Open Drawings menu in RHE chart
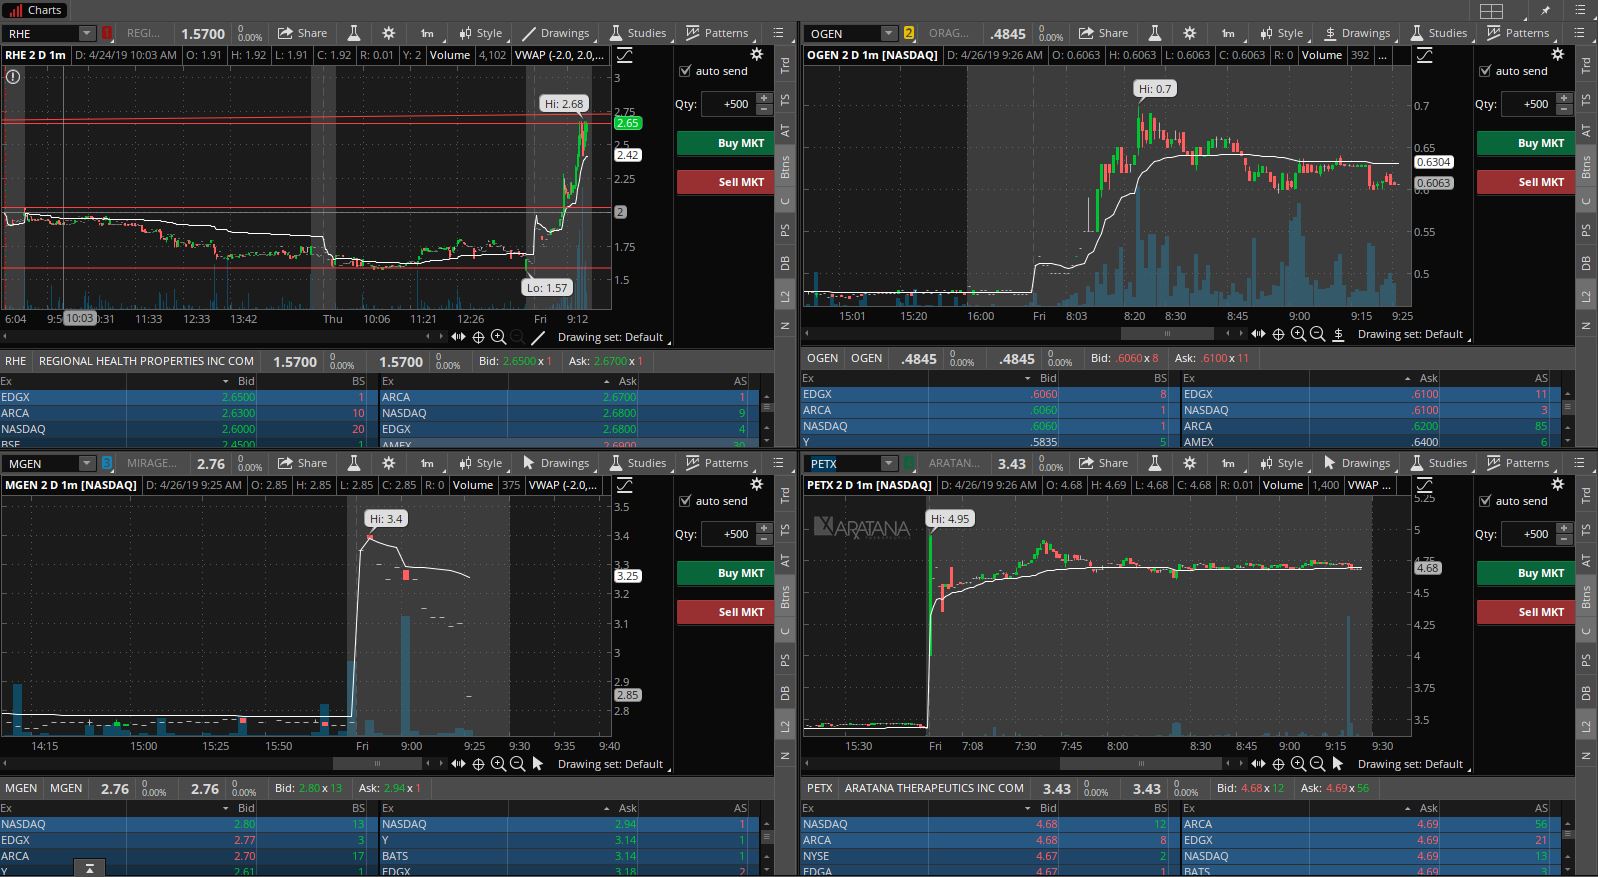Screen dimensions: 1598x877 coord(556,33)
